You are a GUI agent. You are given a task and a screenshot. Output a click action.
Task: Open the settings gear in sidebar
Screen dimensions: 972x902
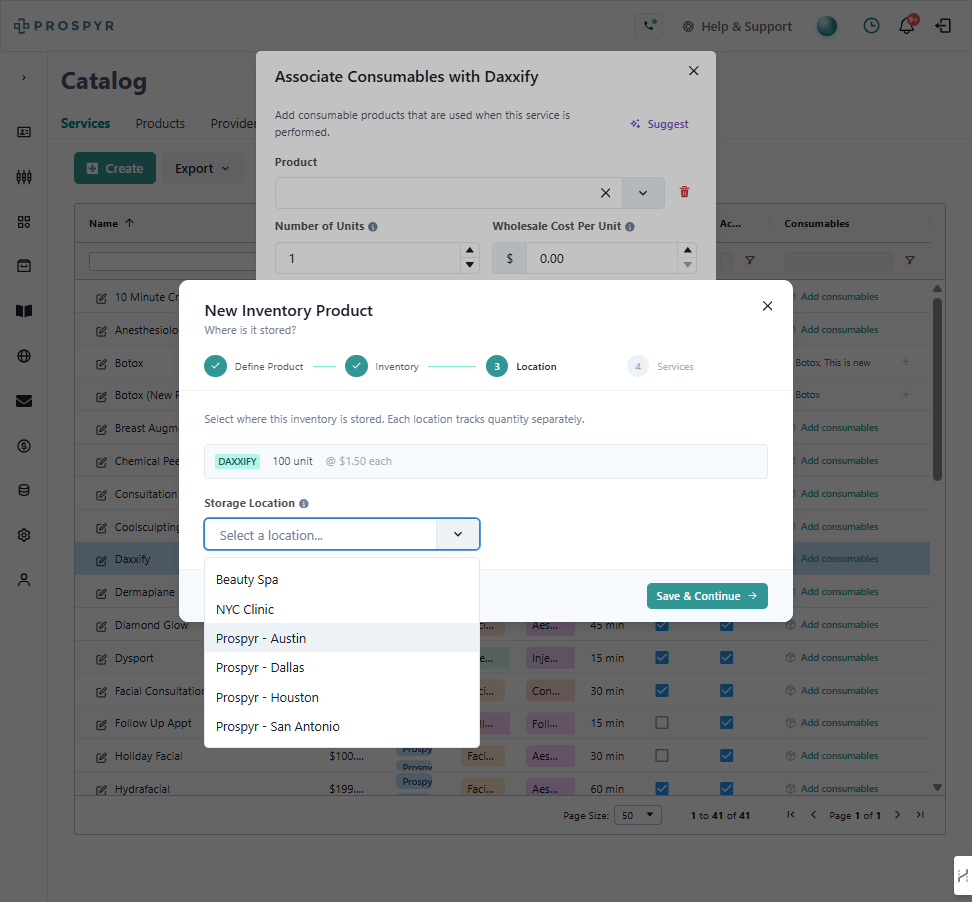pos(24,535)
